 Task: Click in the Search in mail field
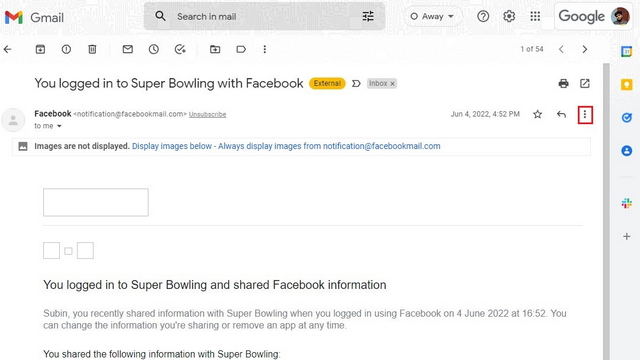point(264,17)
